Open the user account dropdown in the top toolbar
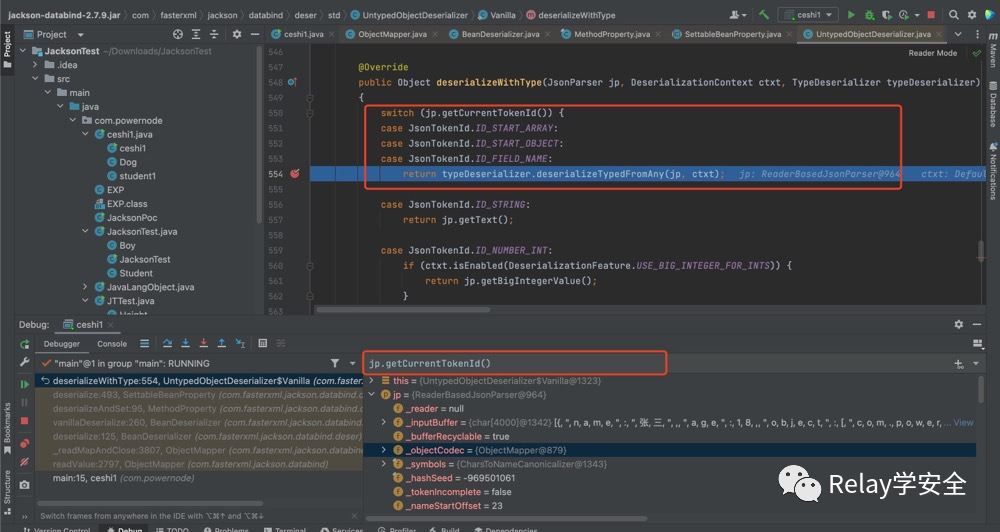 click(x=737, y=15)
